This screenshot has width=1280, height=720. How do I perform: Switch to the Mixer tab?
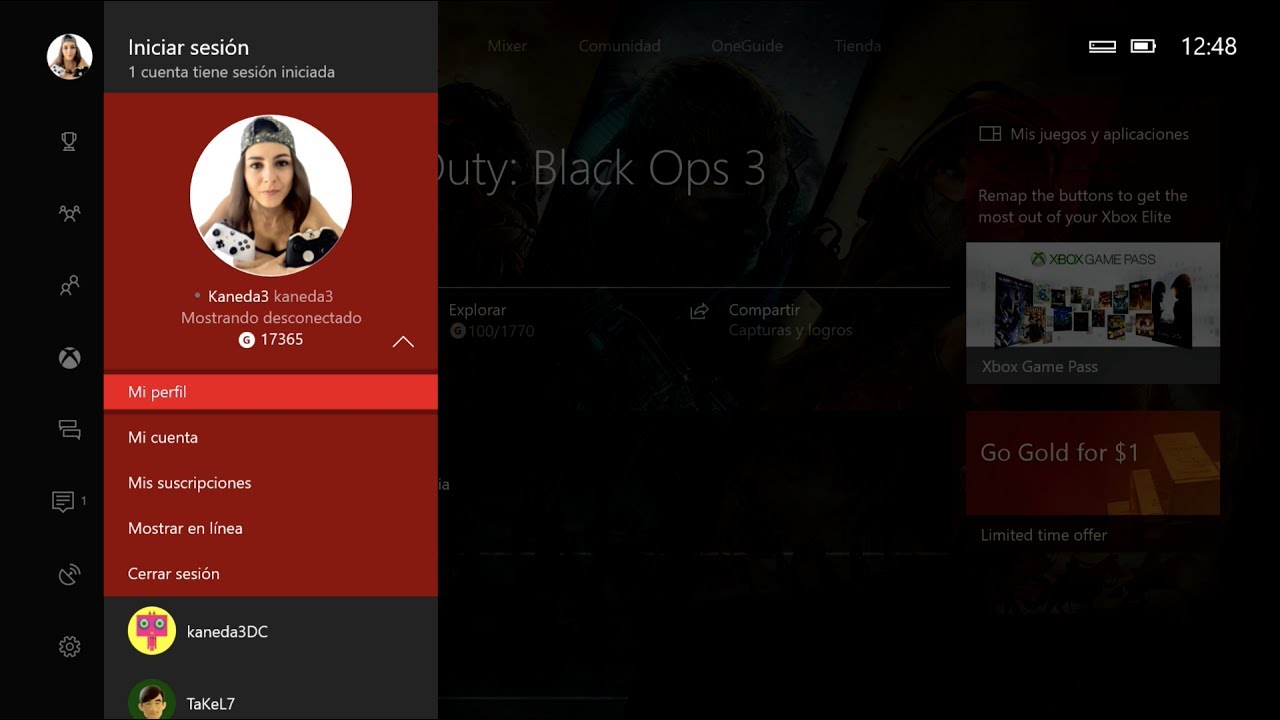tap(507, 46)
